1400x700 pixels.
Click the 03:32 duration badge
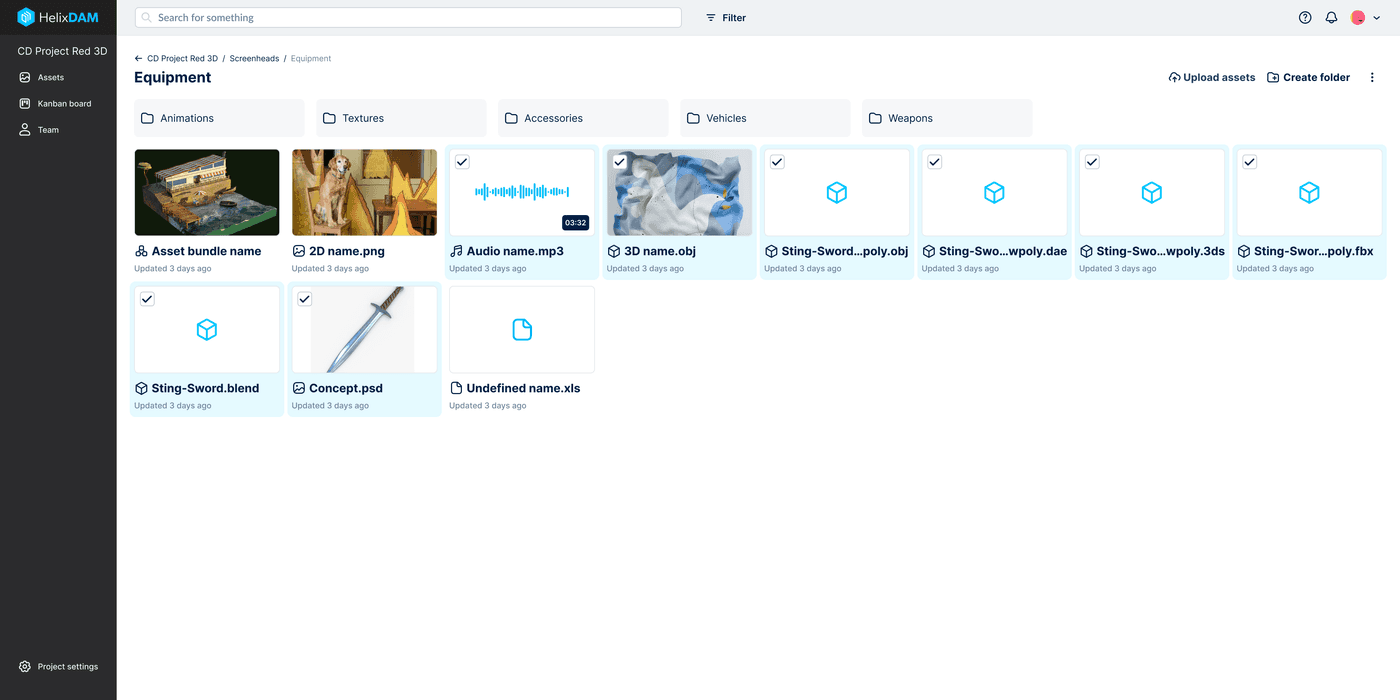pos(575,223)
